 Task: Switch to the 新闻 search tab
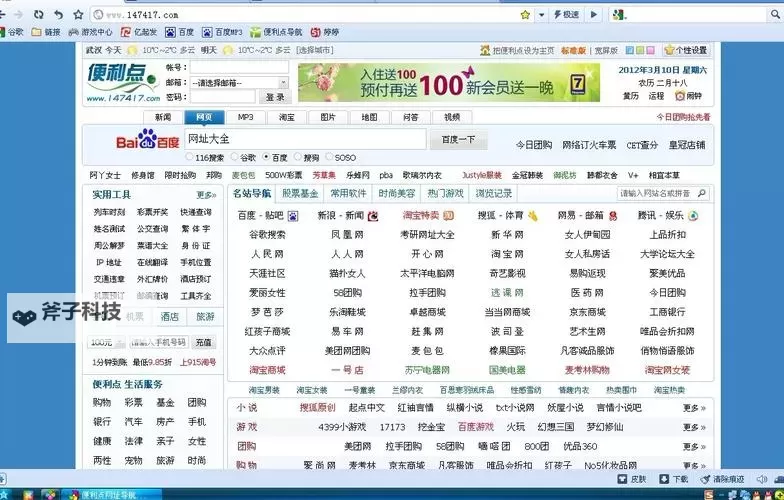(163, 117)
